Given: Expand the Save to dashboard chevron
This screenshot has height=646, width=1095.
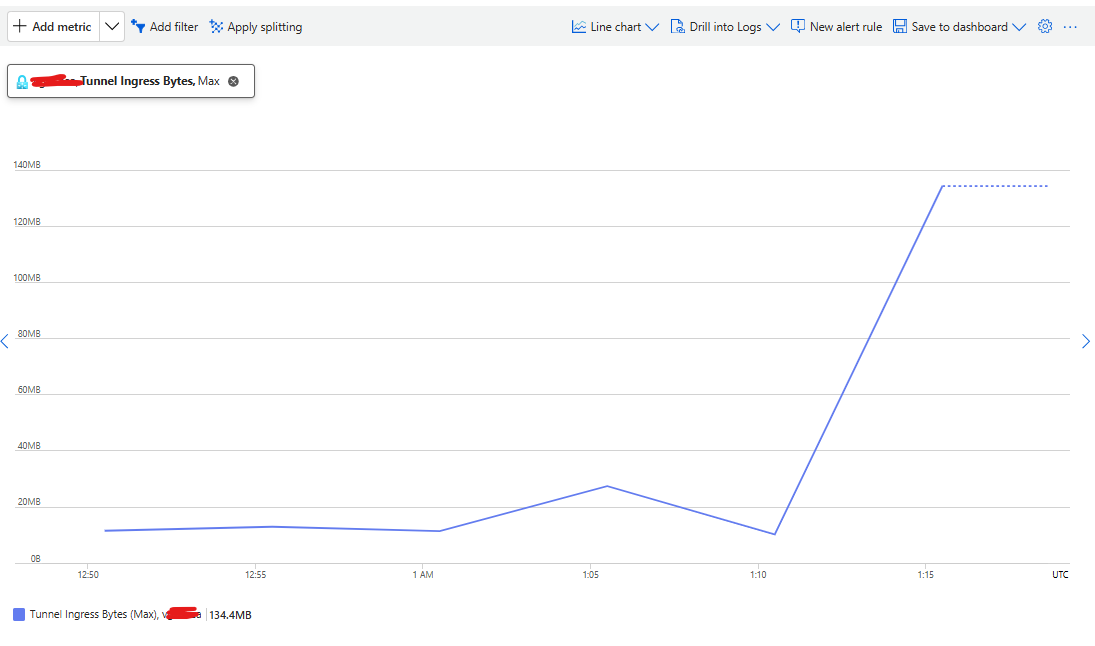Looking at the screenshot, I should click(1020, 27).
